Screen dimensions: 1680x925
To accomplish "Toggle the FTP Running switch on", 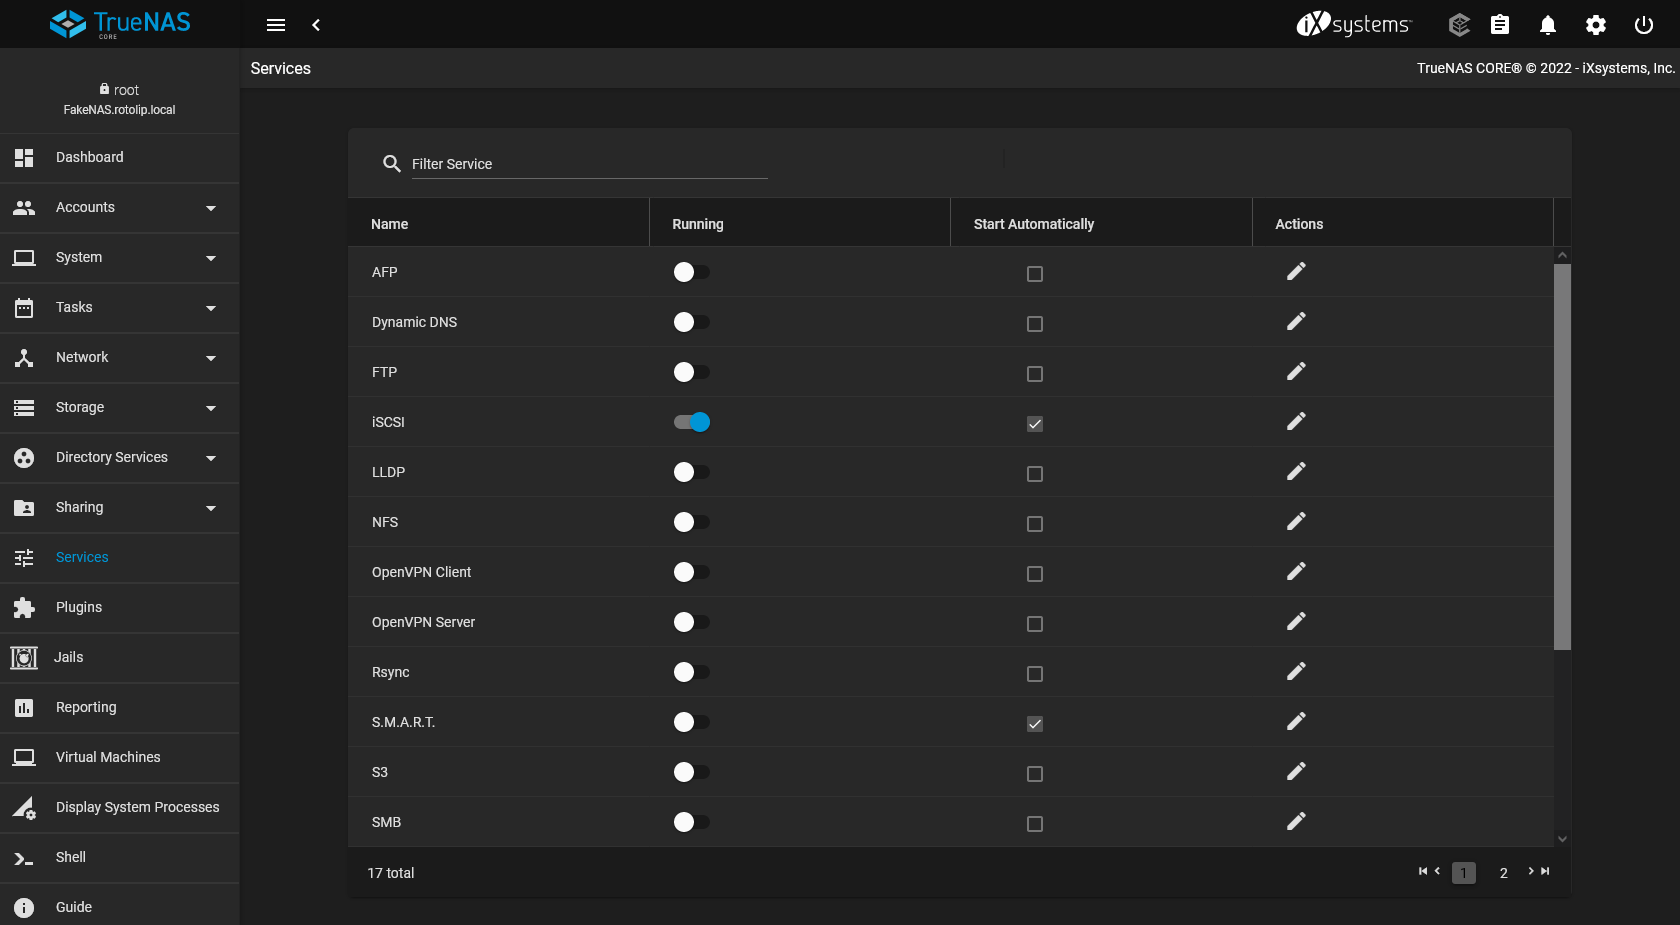I will click(691, 372).
